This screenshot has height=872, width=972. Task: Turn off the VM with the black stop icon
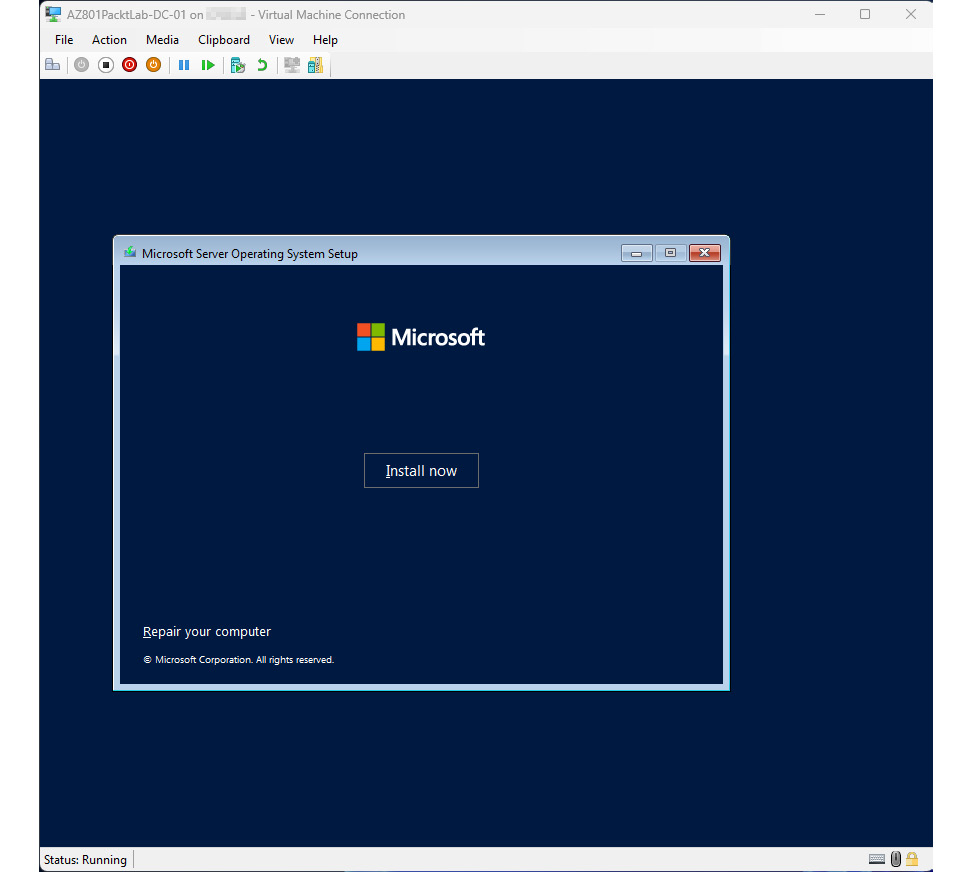point(106,65)
